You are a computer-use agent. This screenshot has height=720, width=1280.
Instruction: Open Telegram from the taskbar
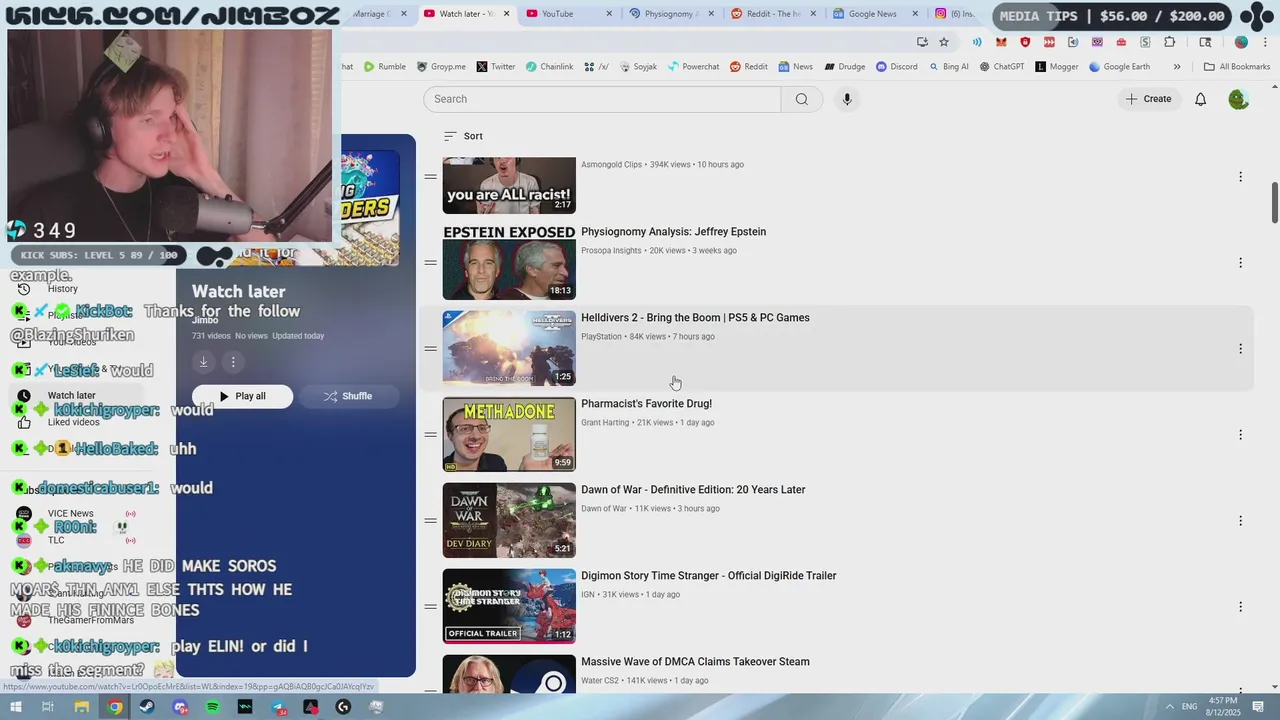(x=278, y=707)
